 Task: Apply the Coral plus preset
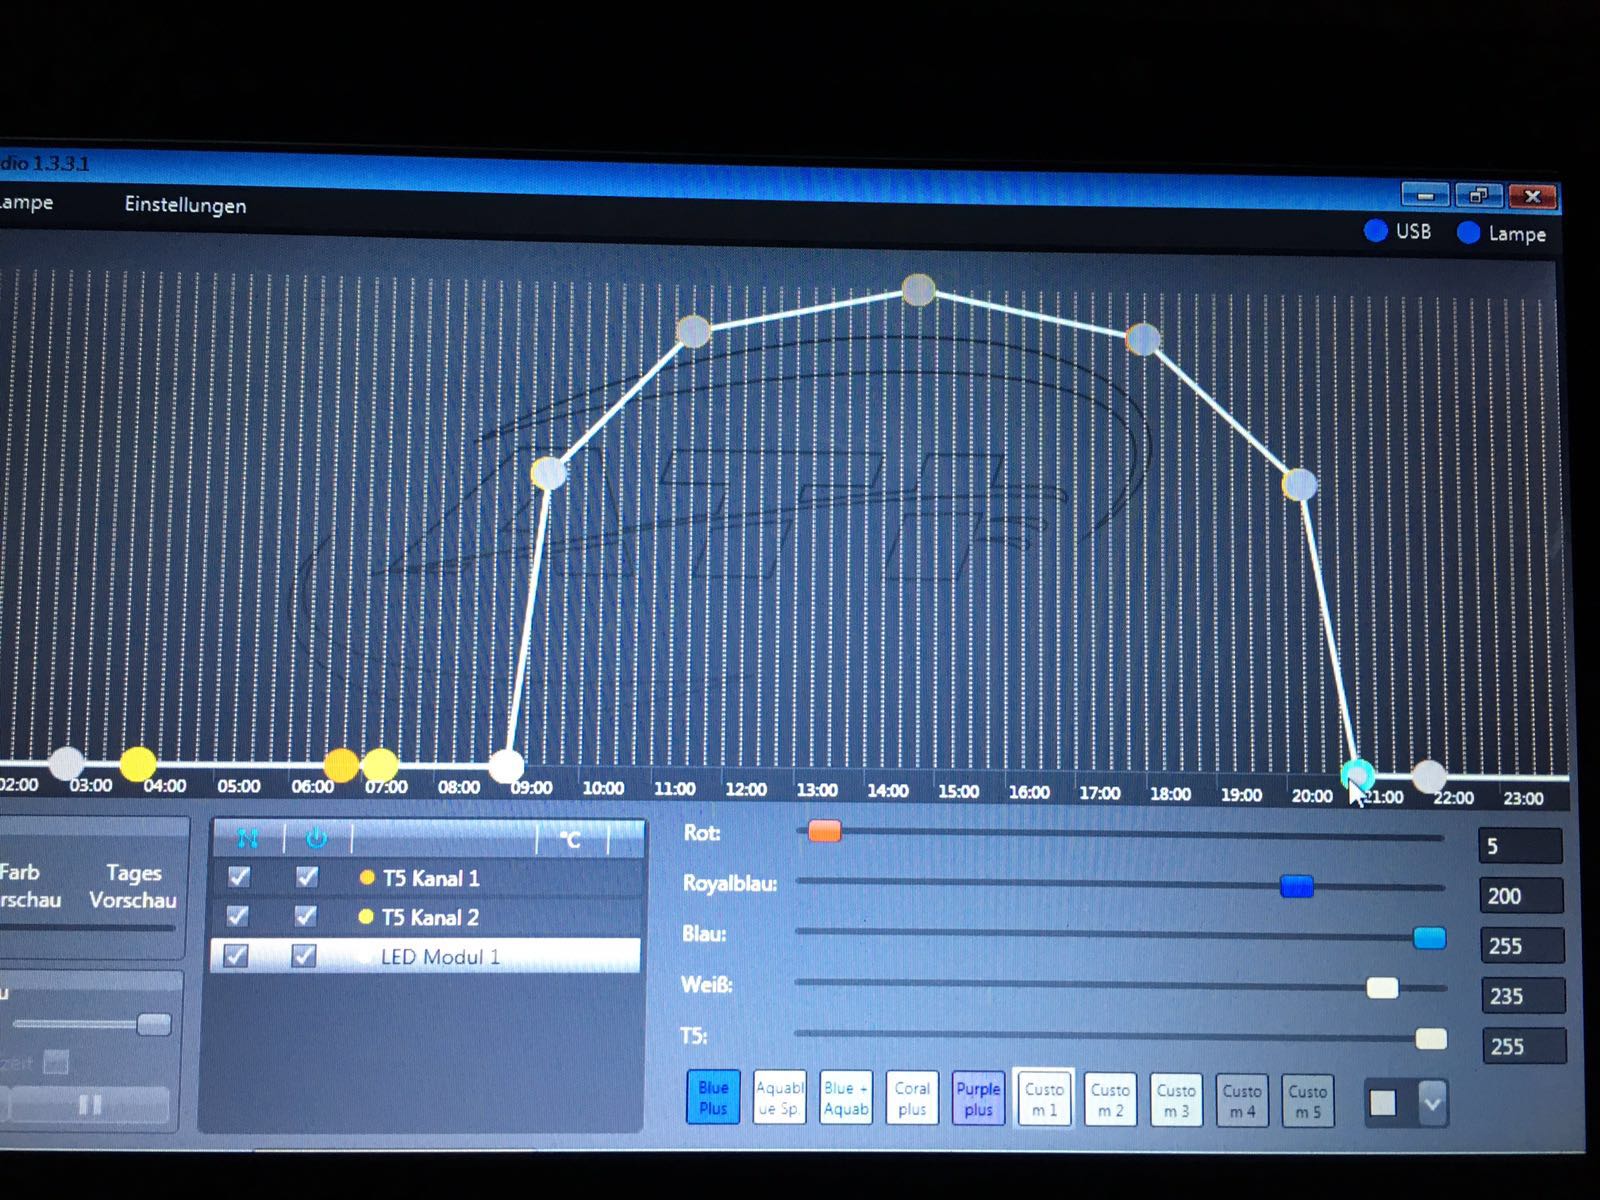point(912,1098)
